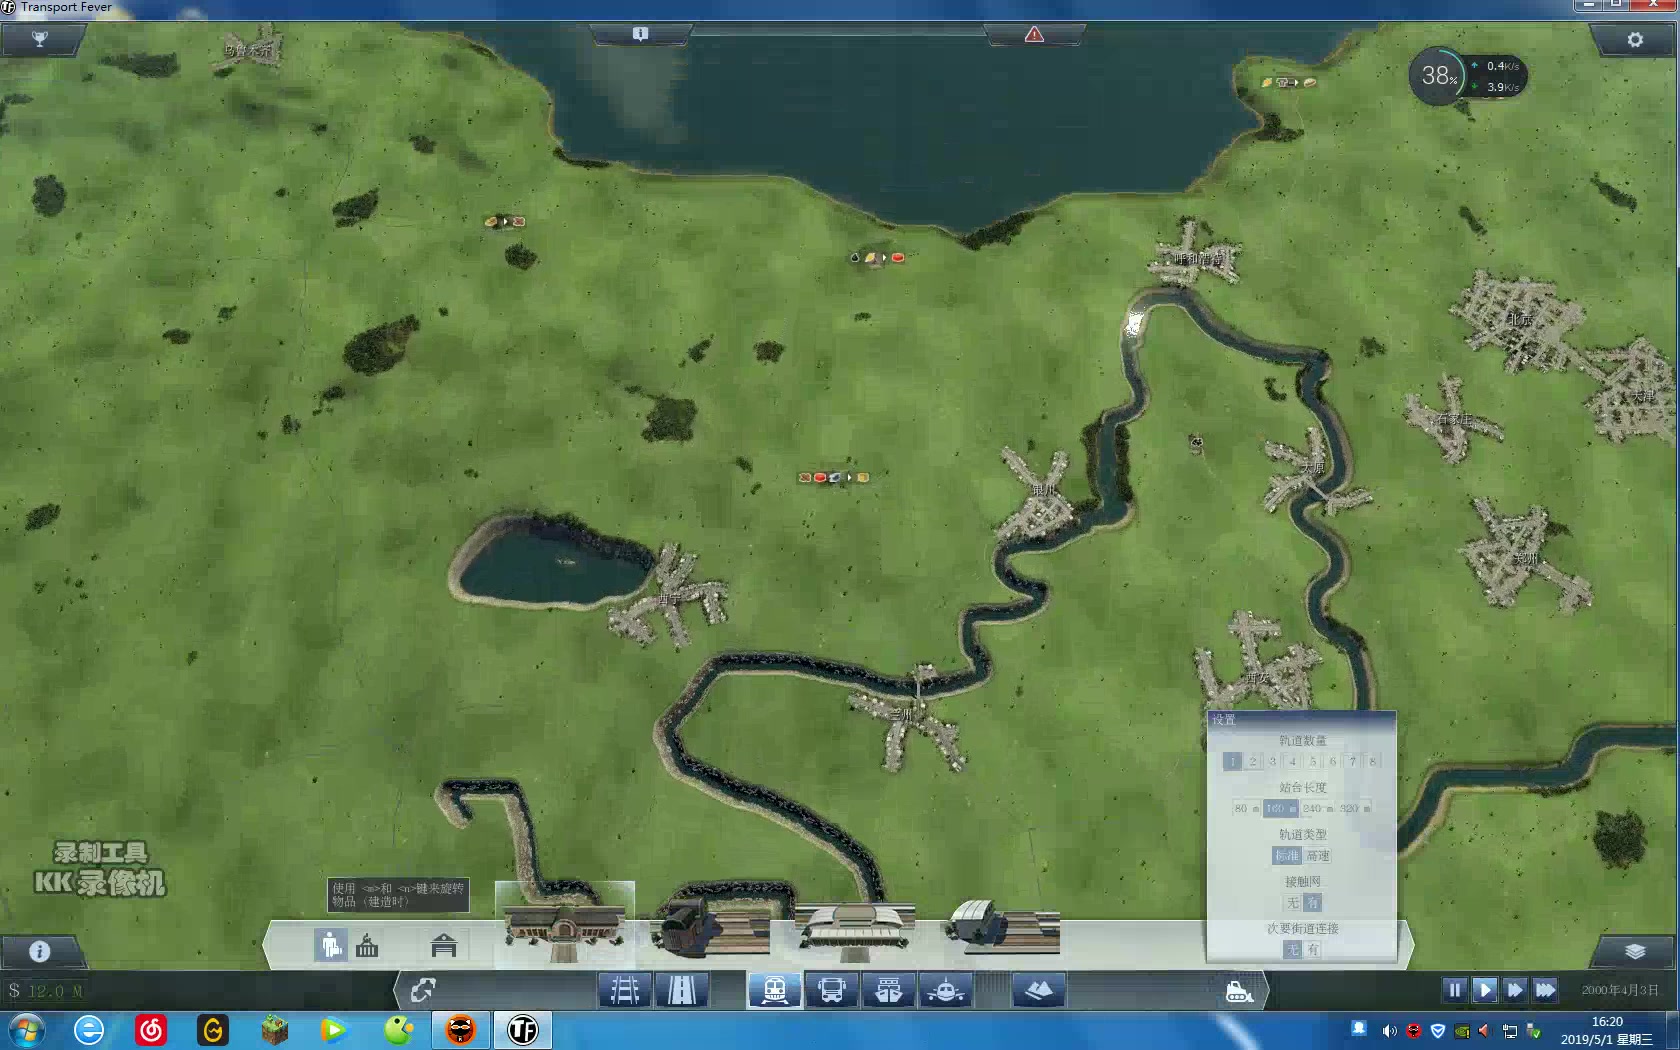Image resolution: width=1680 pixels, height=1050 pixels.
Task: Click the 2000年4月3日 game date
Action: [1620, 990]
